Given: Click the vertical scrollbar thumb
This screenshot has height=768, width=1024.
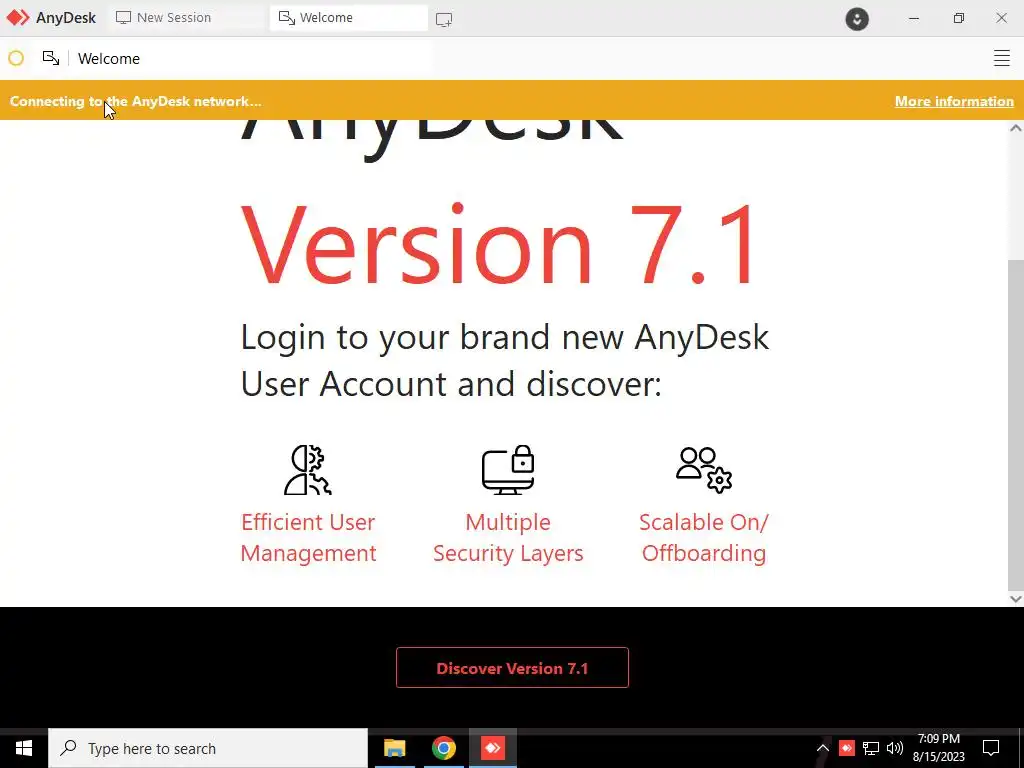Looking at the screenshot, I should pyautogui.click(x=1016, y=424).
